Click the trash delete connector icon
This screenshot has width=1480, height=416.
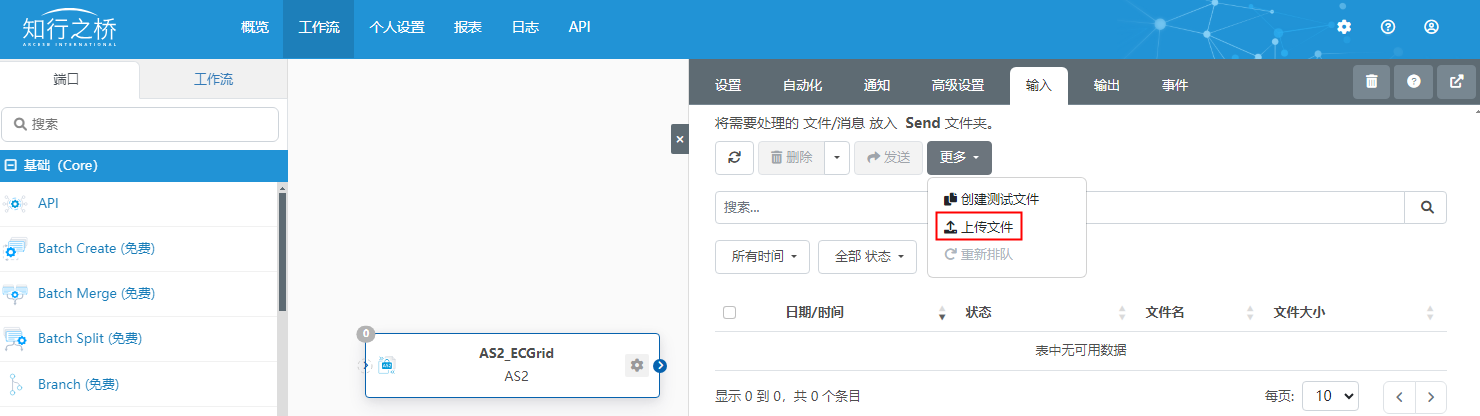click(x=1371, y=82)
